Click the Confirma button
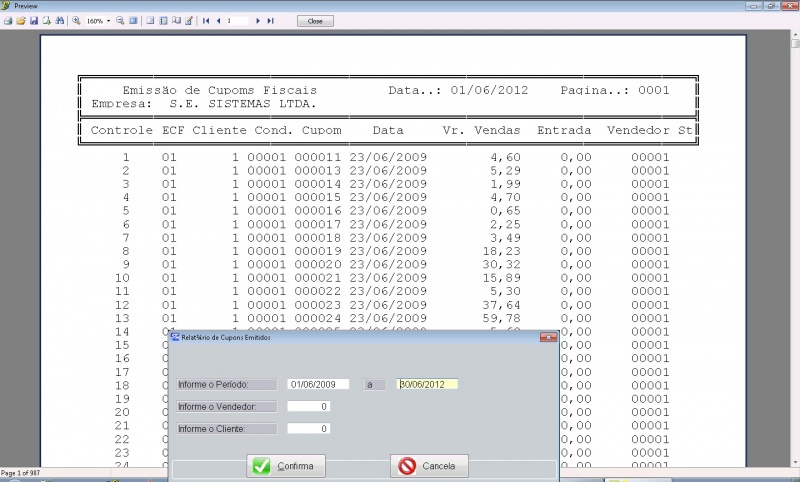The height and width of the screenshot is (482, 800). pos(286,466)
